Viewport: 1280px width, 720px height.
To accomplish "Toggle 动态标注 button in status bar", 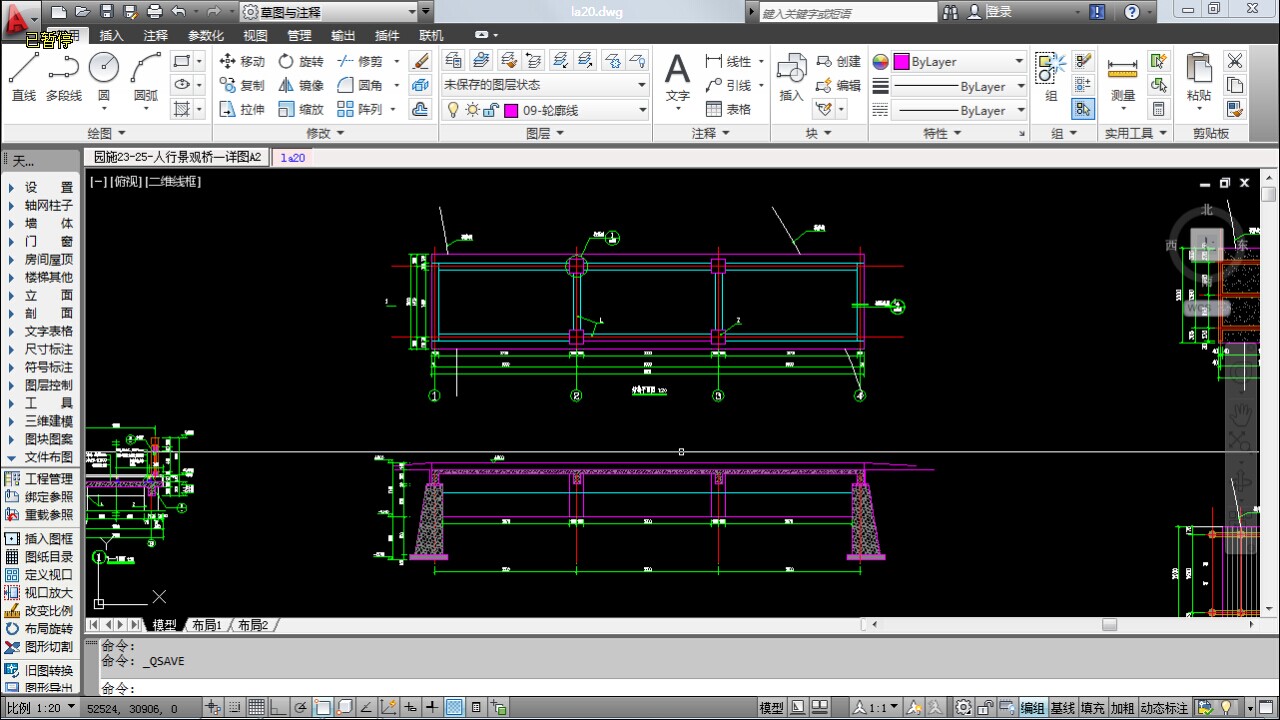I will [x=1165, y=708].
